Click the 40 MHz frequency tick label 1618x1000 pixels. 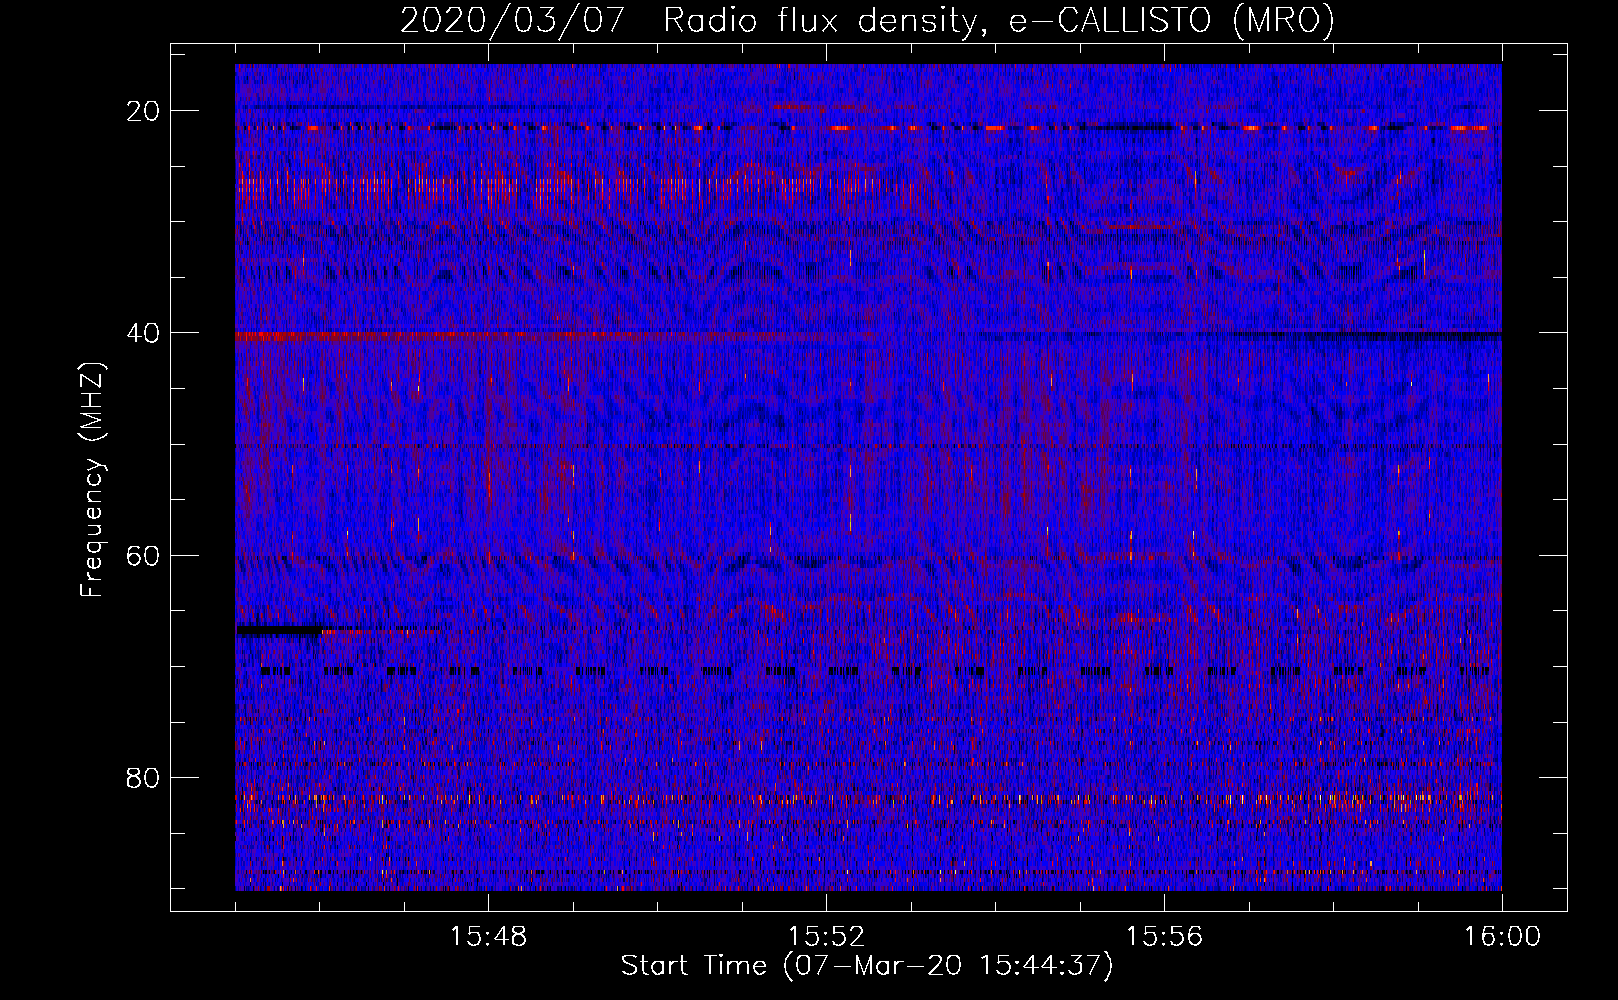coord(144,333)
